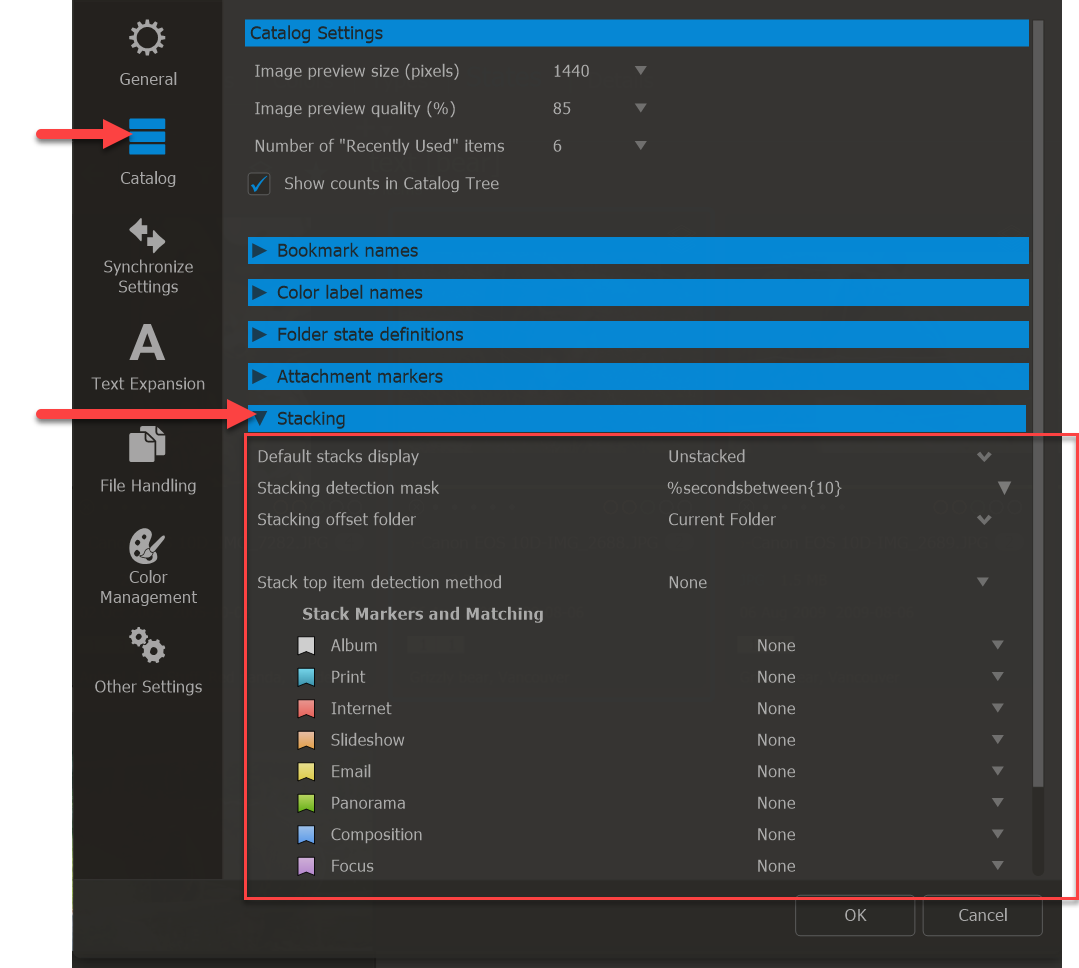Click the Current Folder value
The height and width of the screenshot is (968, 1079).
(x=722, y=519)
